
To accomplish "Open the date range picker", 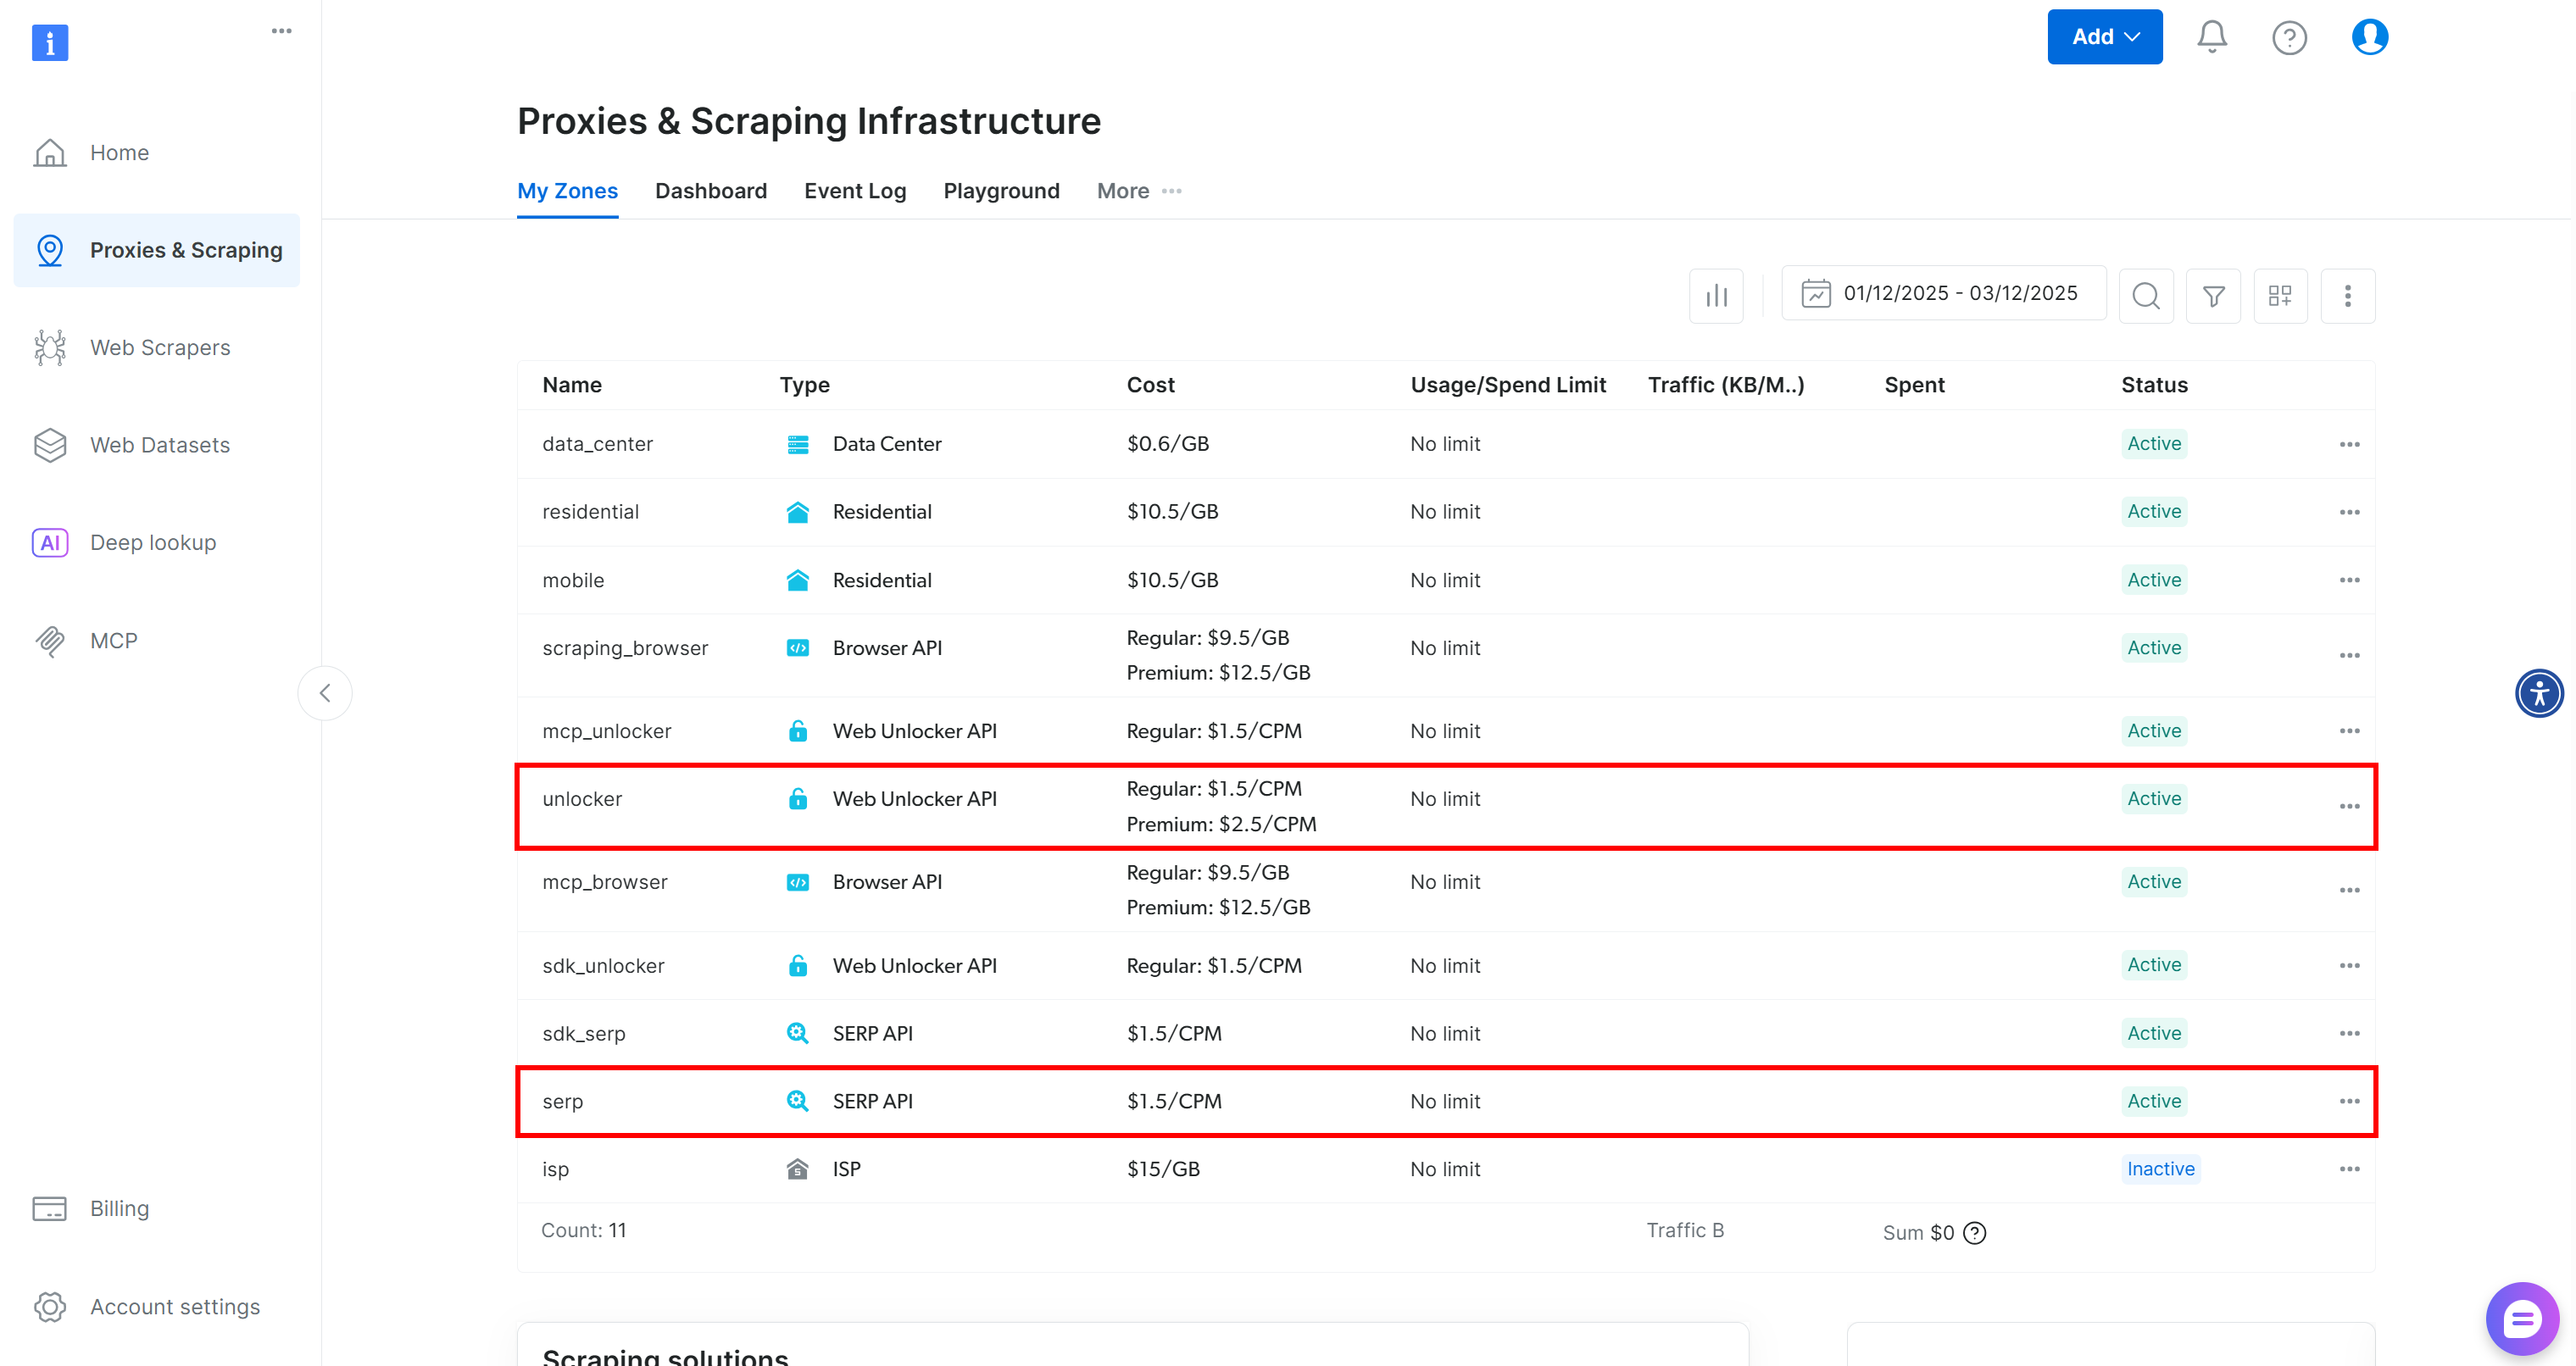I will [1943, 293].
